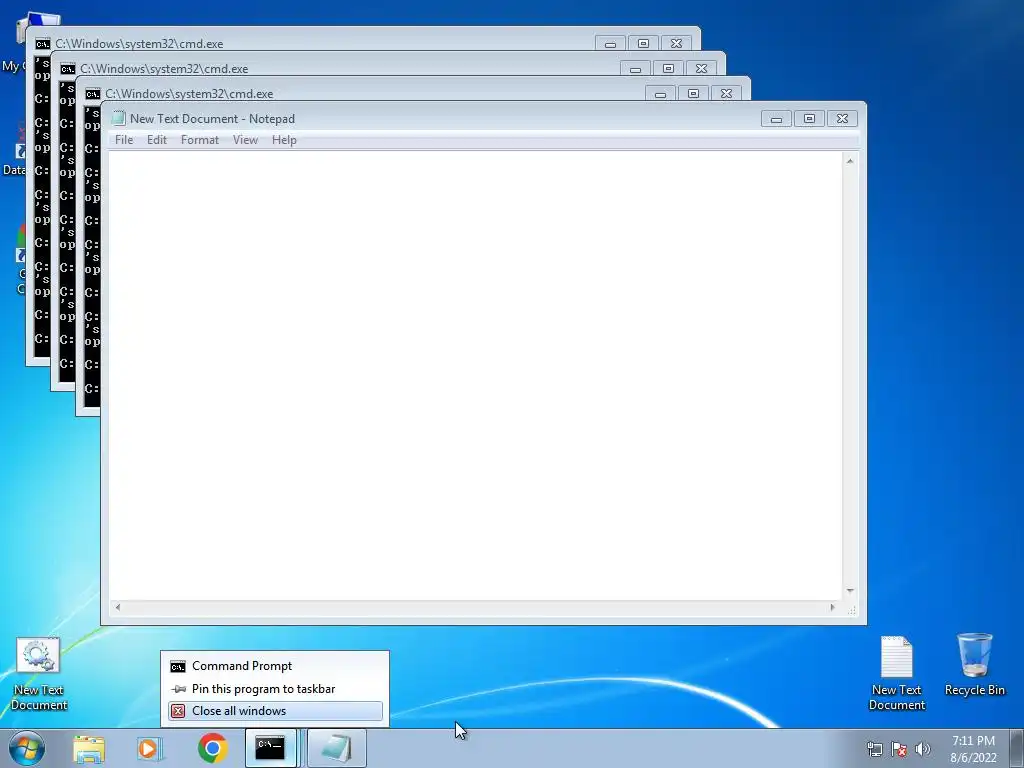This screenshot has width=1024, height=768.
Task: Click the Command Prompt icon in jump list
Action: click(x=178, y=667)
